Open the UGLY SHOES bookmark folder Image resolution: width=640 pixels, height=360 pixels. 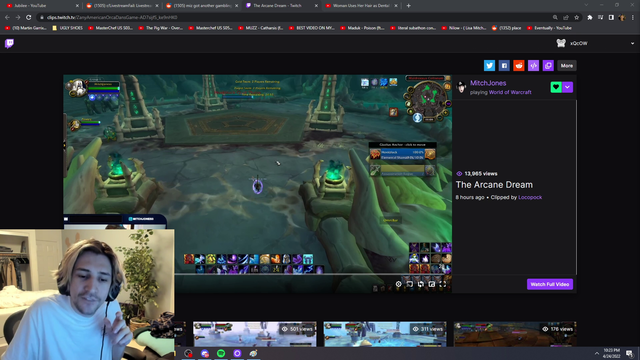(x=68, y=28)
